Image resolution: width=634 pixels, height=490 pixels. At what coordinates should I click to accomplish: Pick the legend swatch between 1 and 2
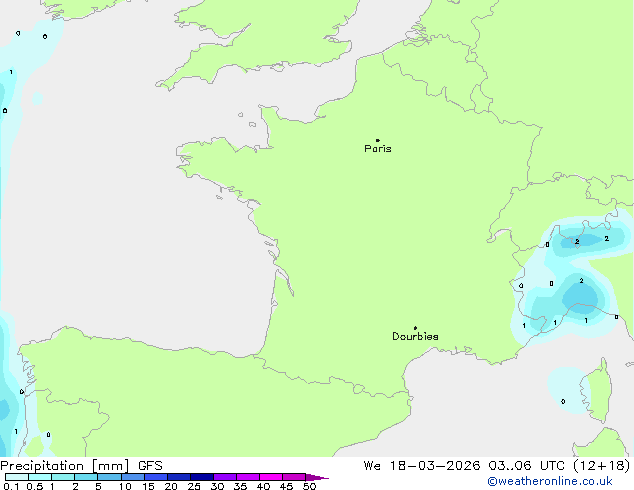pos(63,477)
